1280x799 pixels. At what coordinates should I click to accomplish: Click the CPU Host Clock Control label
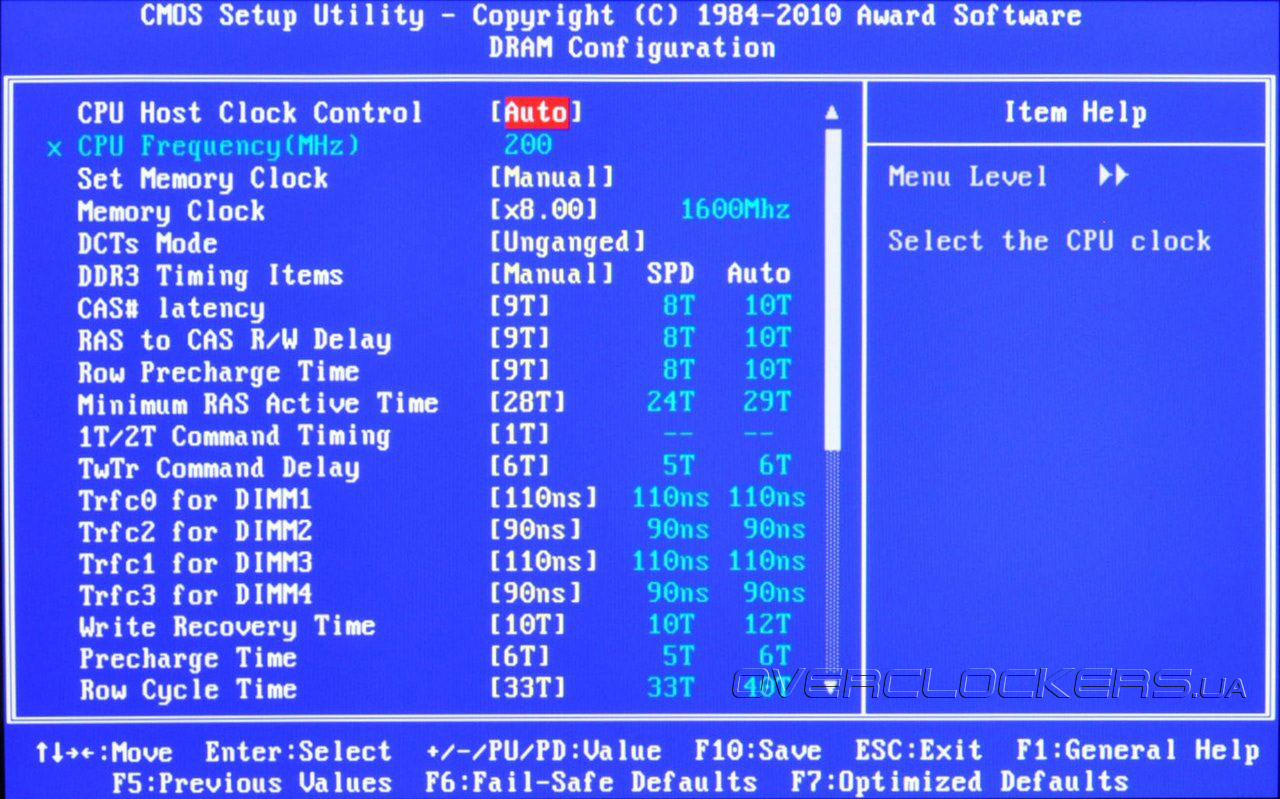[250, 113]
